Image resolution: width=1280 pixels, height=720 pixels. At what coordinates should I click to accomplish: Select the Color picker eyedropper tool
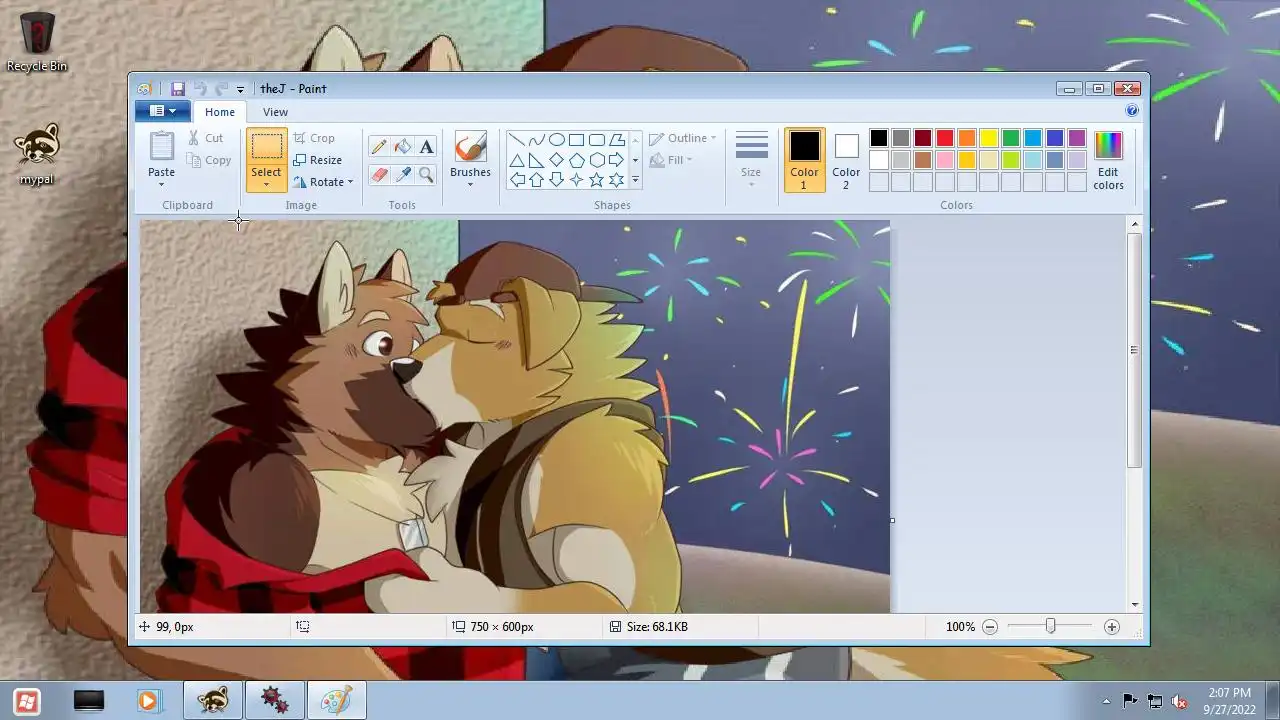point(402,175)
